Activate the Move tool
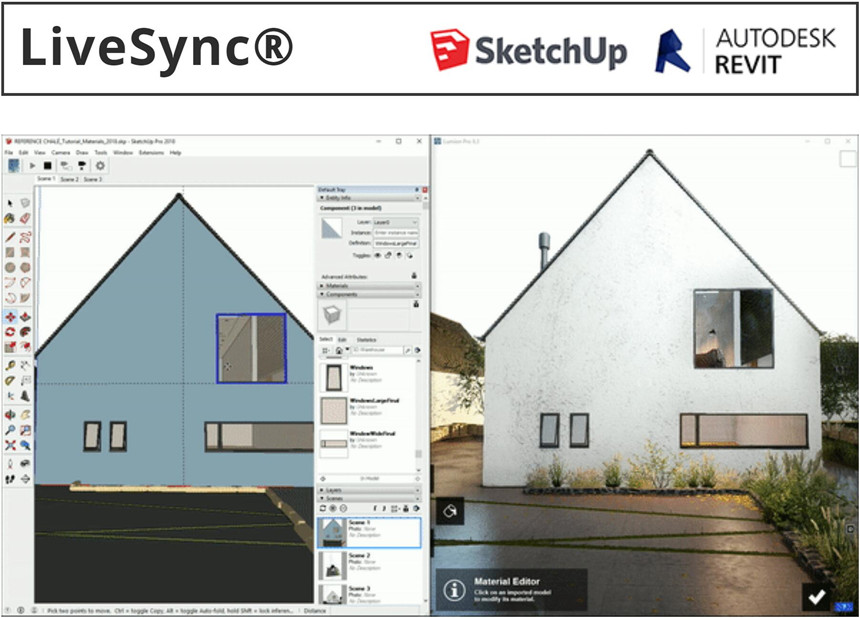The width and height of the screenshot is (860, 618). coord(10,317)
